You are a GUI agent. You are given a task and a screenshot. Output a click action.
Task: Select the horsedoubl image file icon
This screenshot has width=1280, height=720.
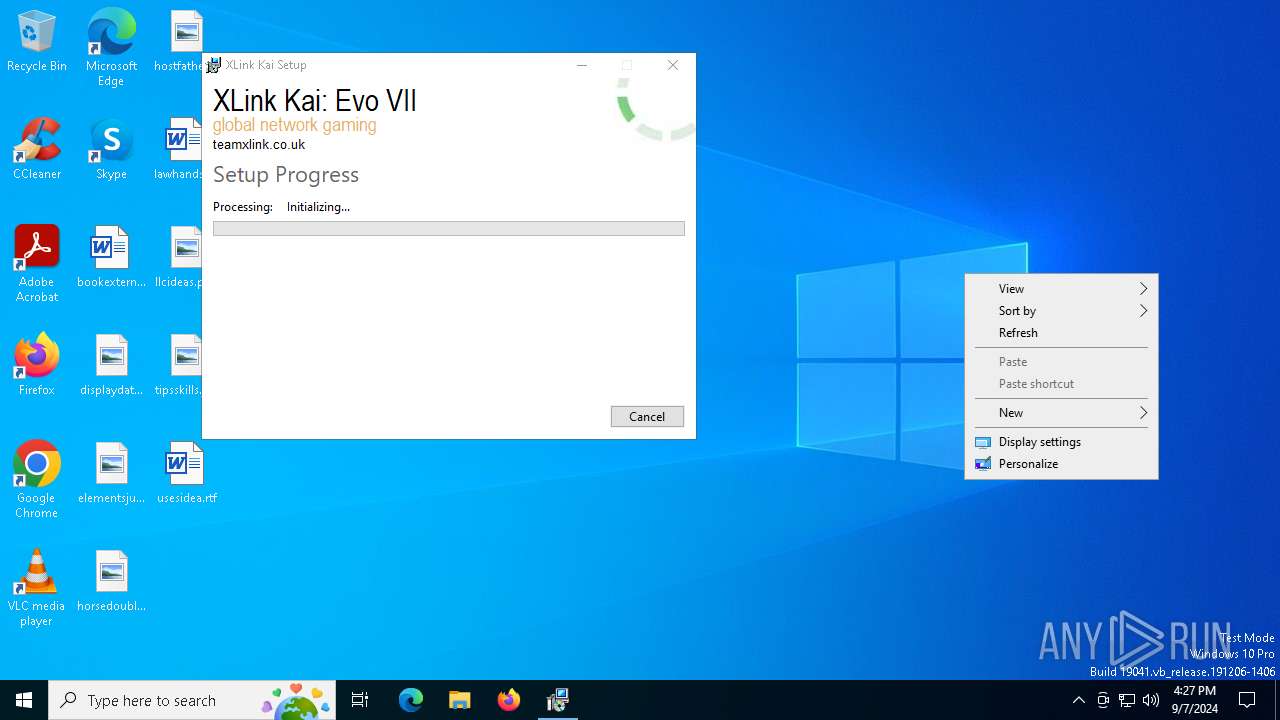[x=111, y=582]
